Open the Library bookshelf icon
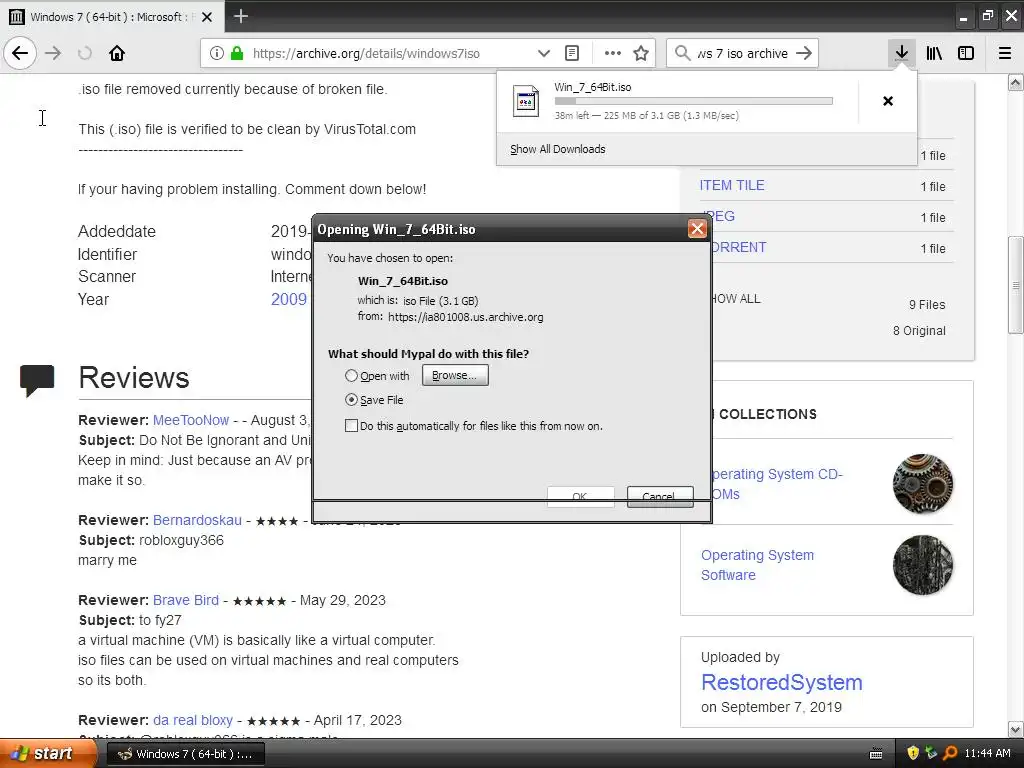 pos(934,53)
